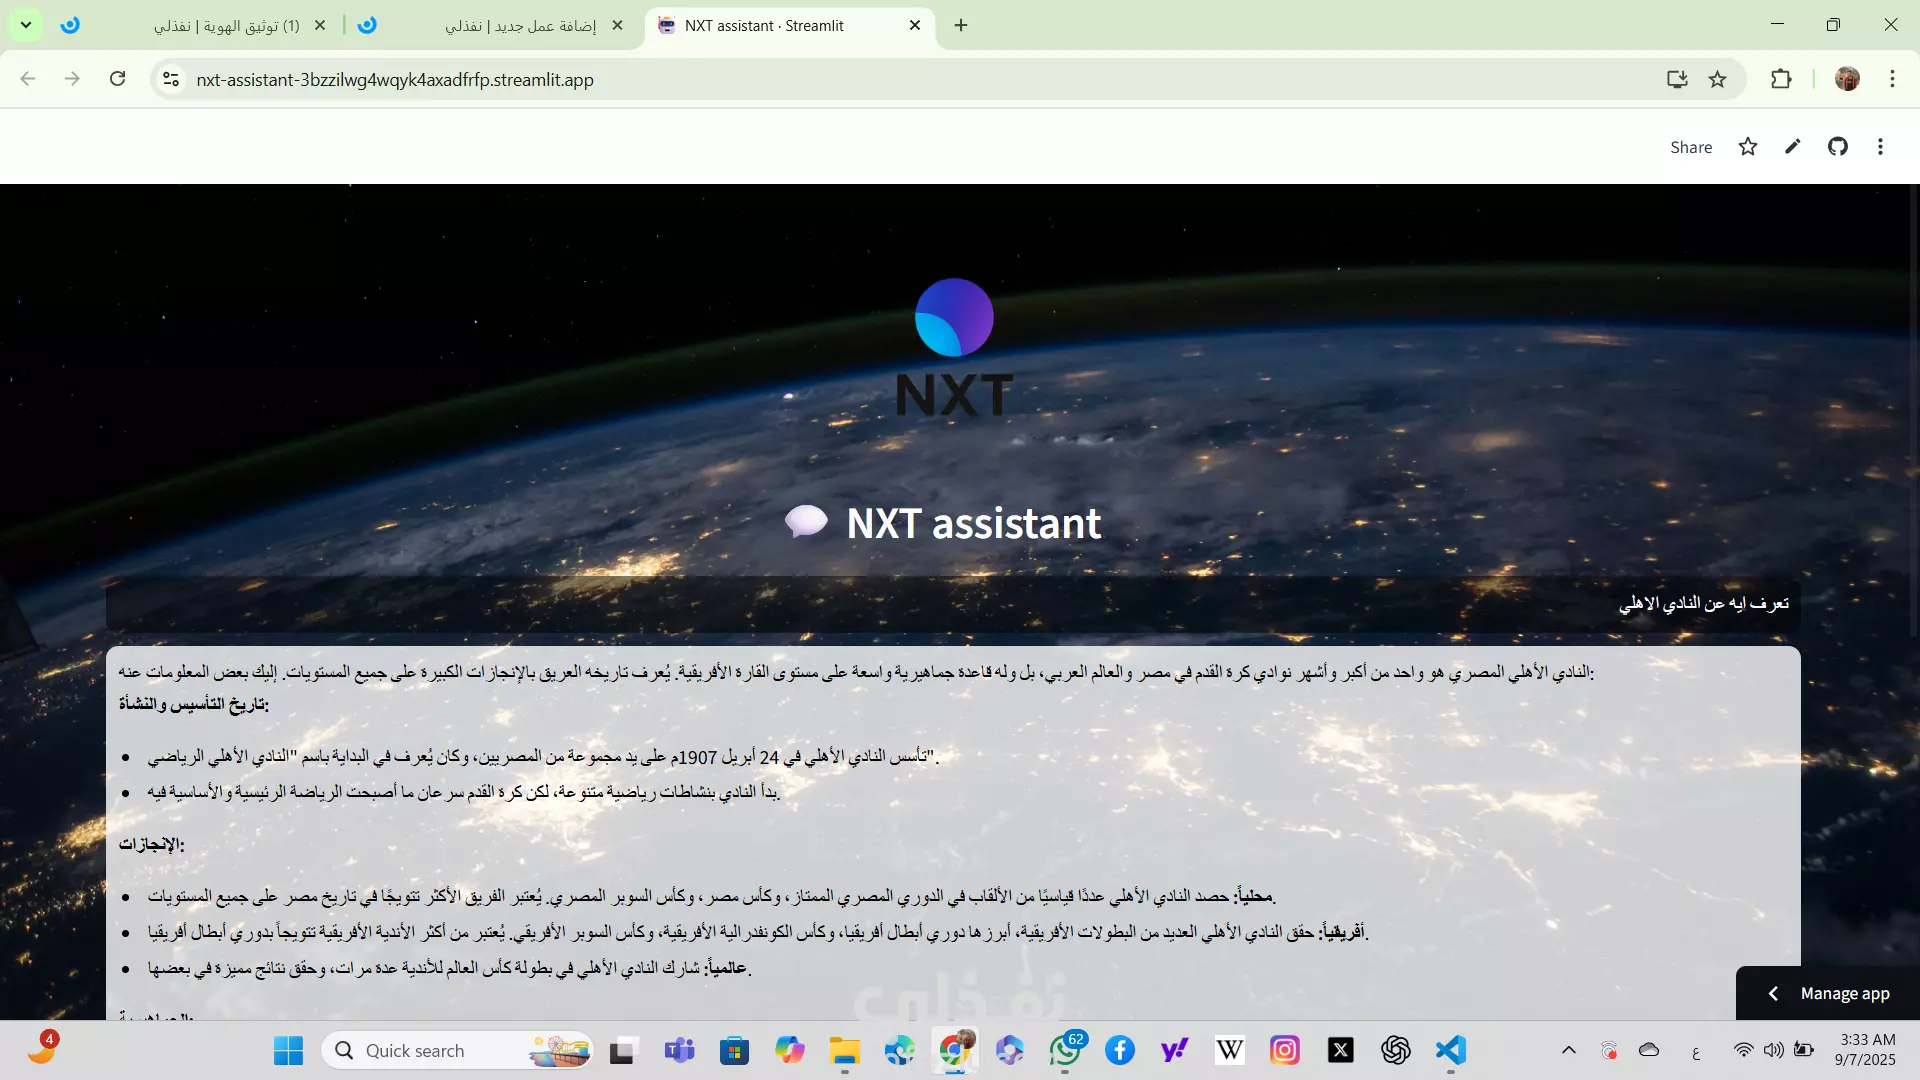1920x1080 pixels.
Task: Open Microsoft Edge from the taskbar
Action: pos(900,1050)
